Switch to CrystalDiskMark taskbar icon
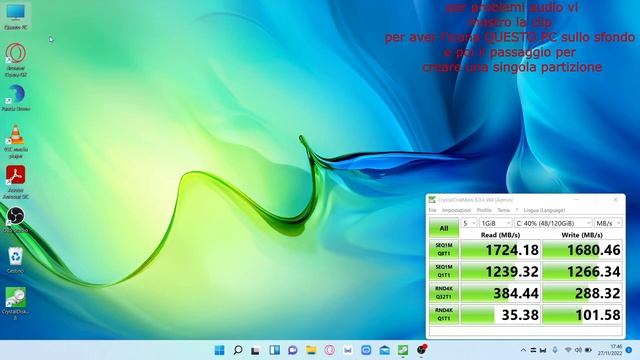The width and height of the screenshot is (640, 360). (403, 350)
